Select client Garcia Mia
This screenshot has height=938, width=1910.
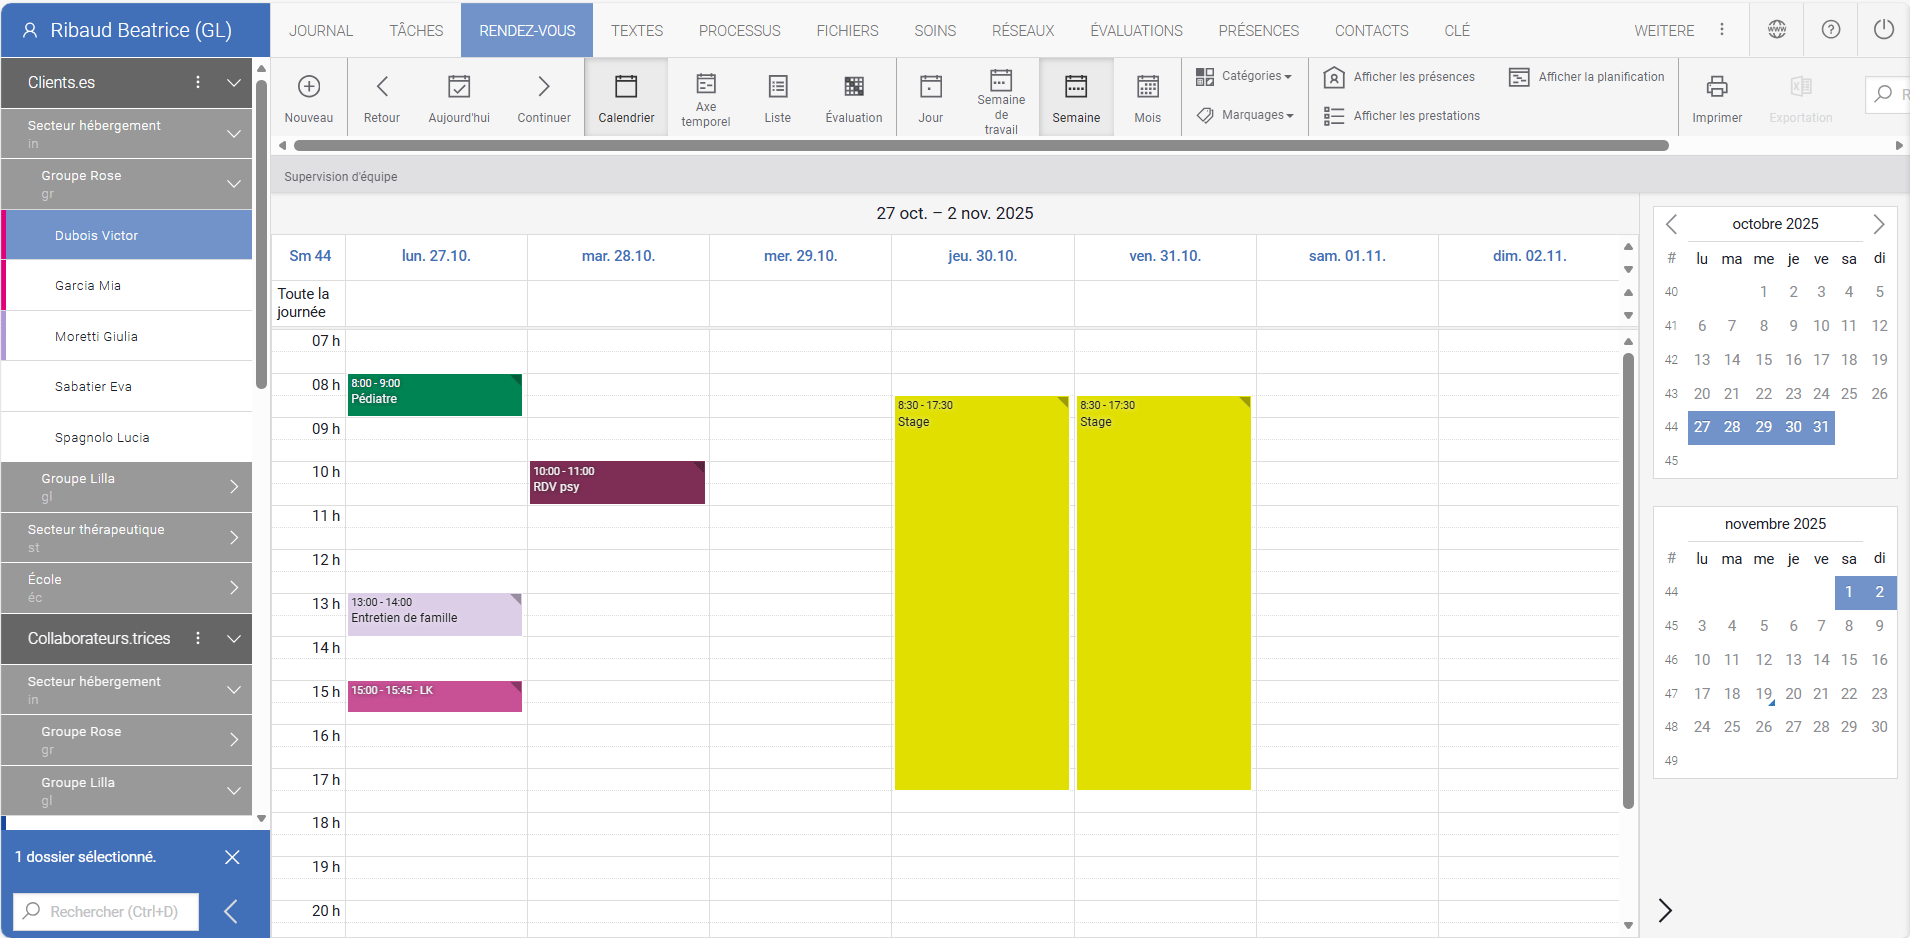coord(88,286)
